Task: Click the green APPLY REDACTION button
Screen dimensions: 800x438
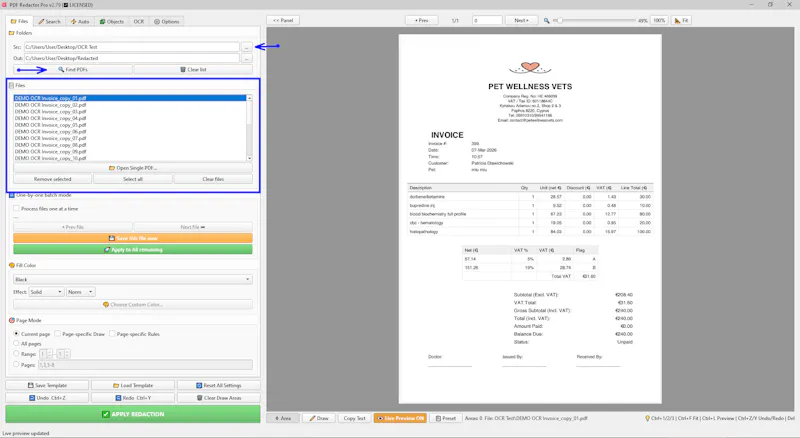Action: point(133,414)
